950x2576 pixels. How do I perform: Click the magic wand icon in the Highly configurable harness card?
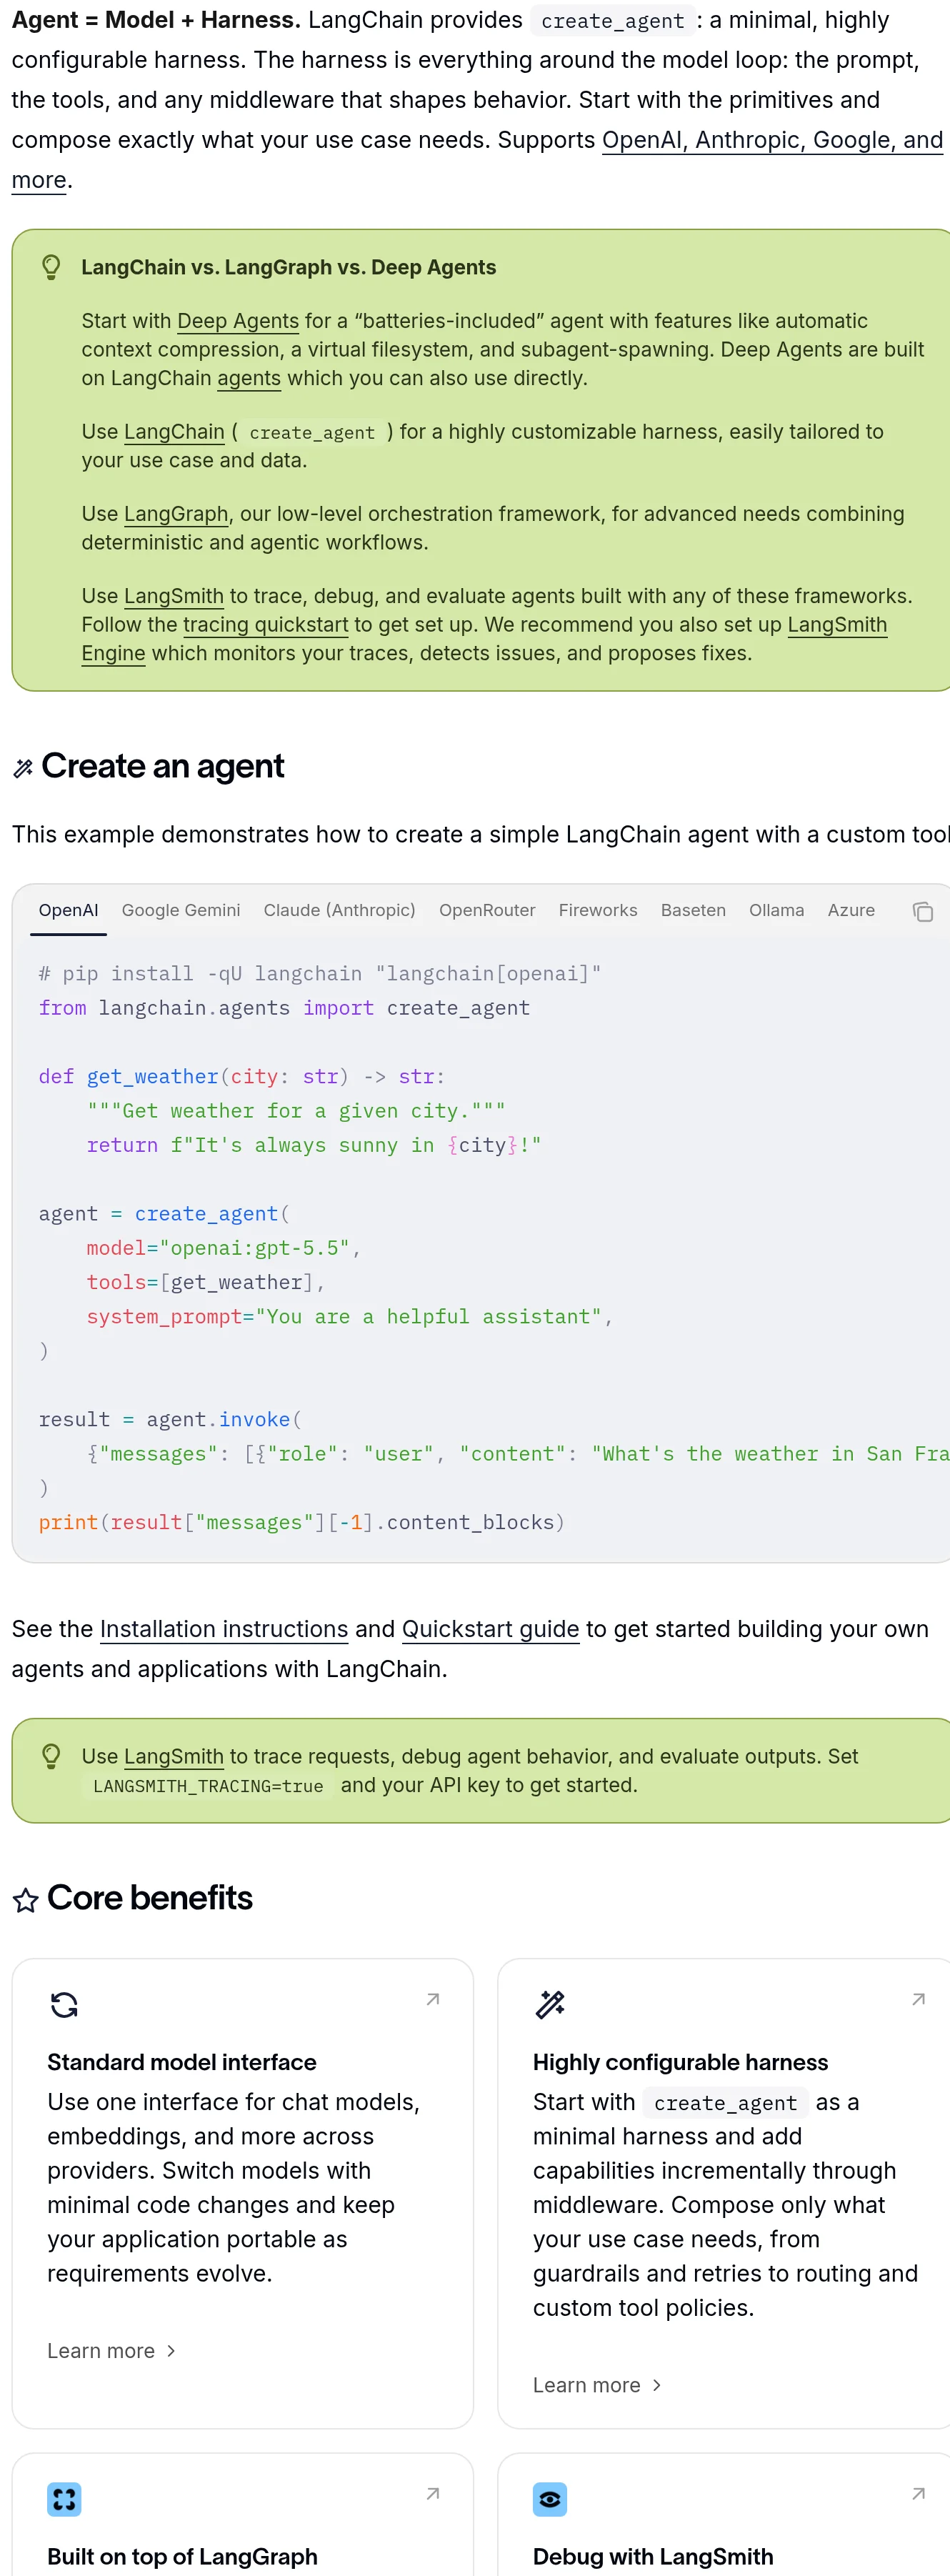pos(550,2004)
